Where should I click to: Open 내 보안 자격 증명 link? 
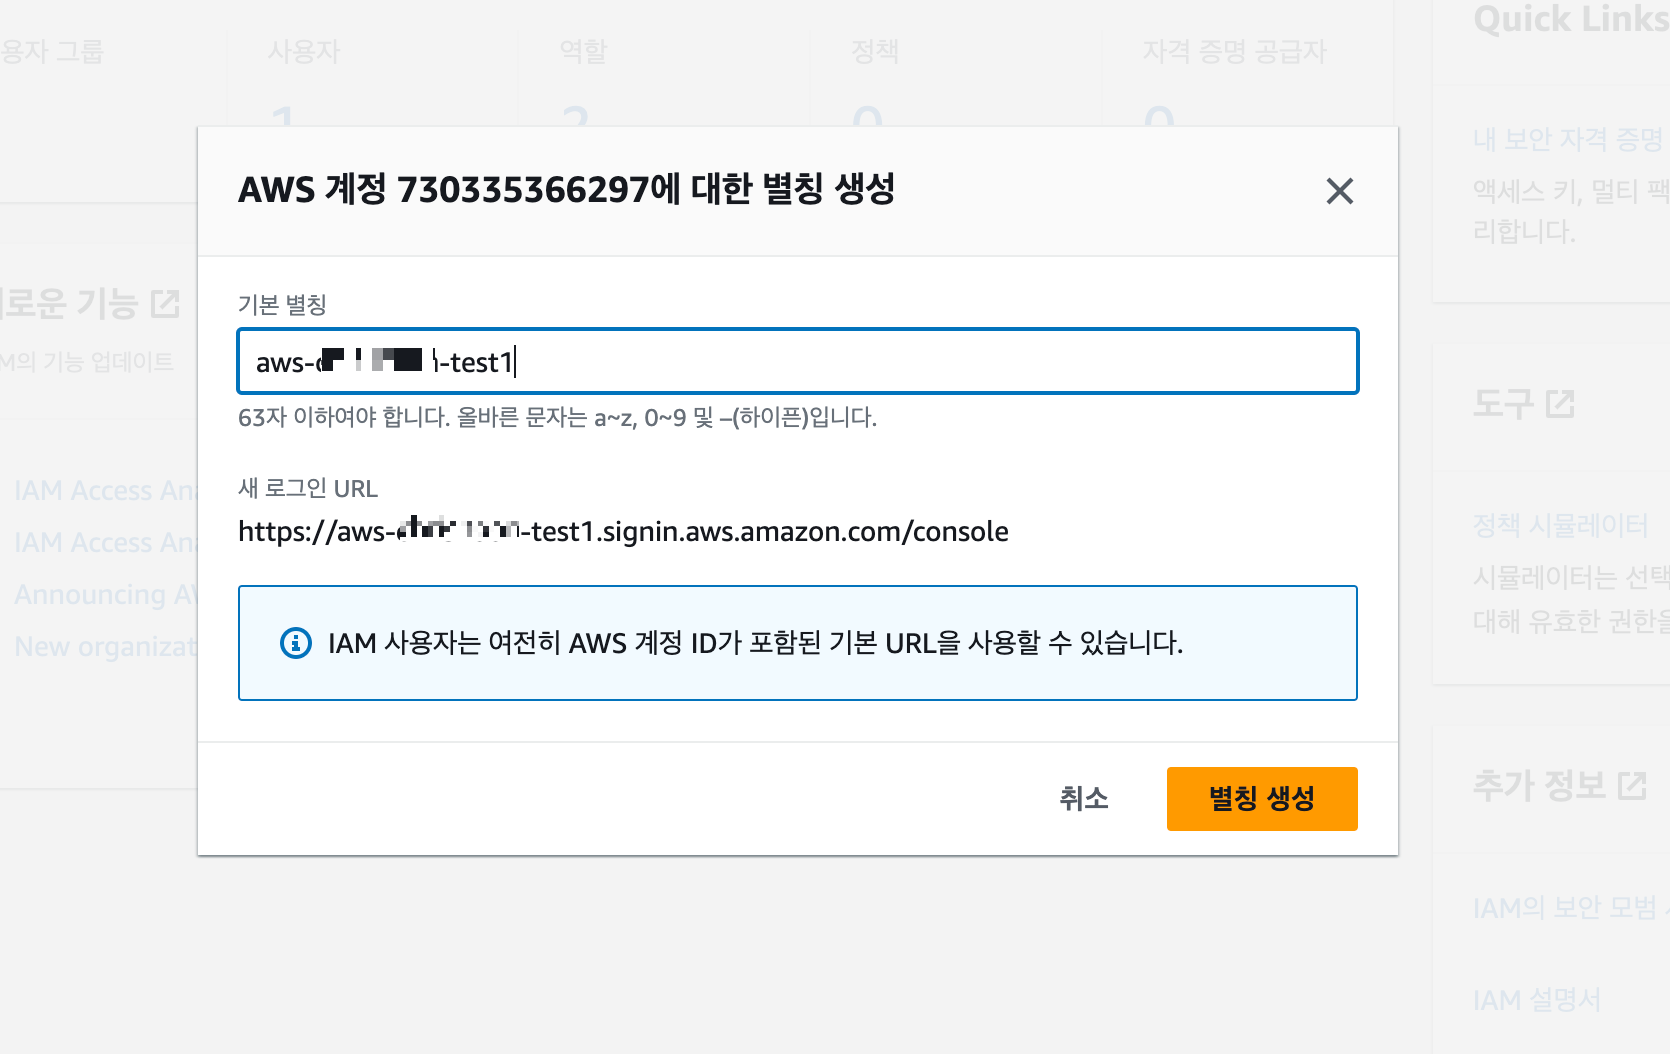click(1567, 139)
